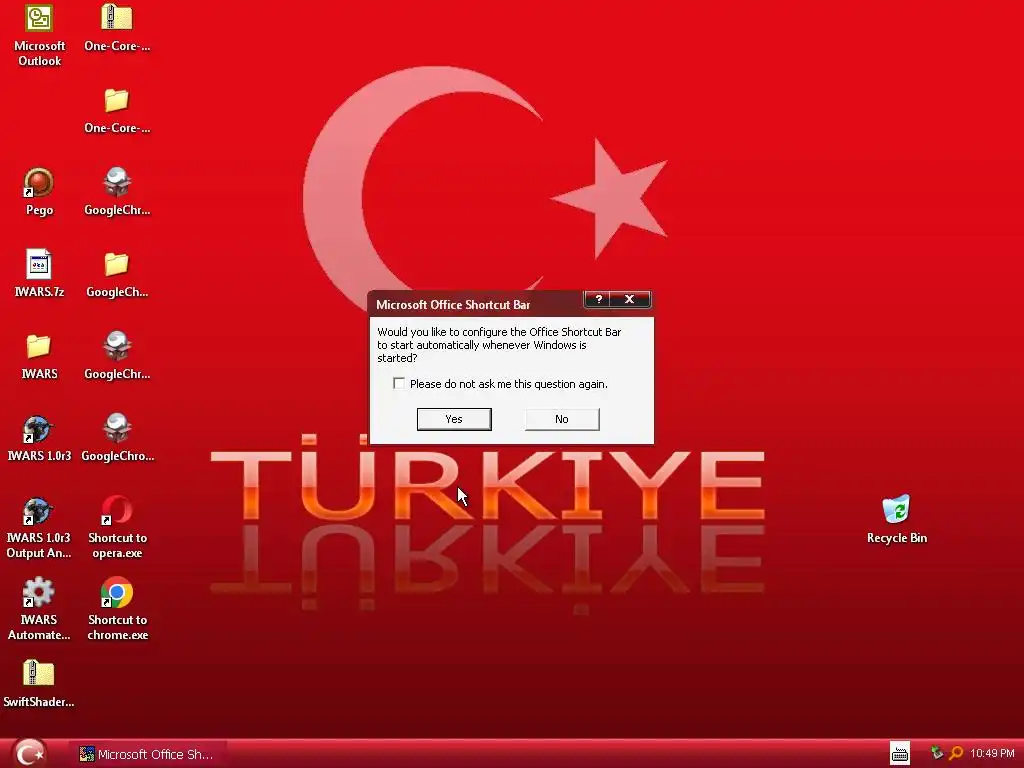The height and width of the screenshot is (768, 1024).
Task: Click the Microsoft Office Shortcut Bar title
Action: 453,305
